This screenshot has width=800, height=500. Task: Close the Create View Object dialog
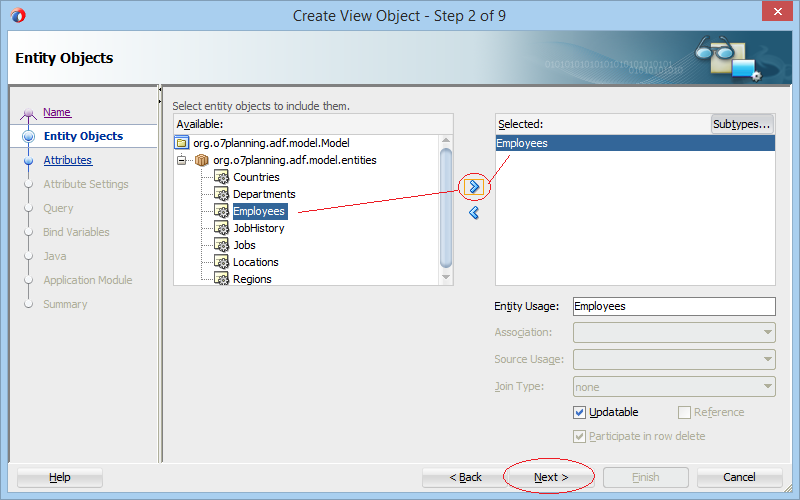777,11
